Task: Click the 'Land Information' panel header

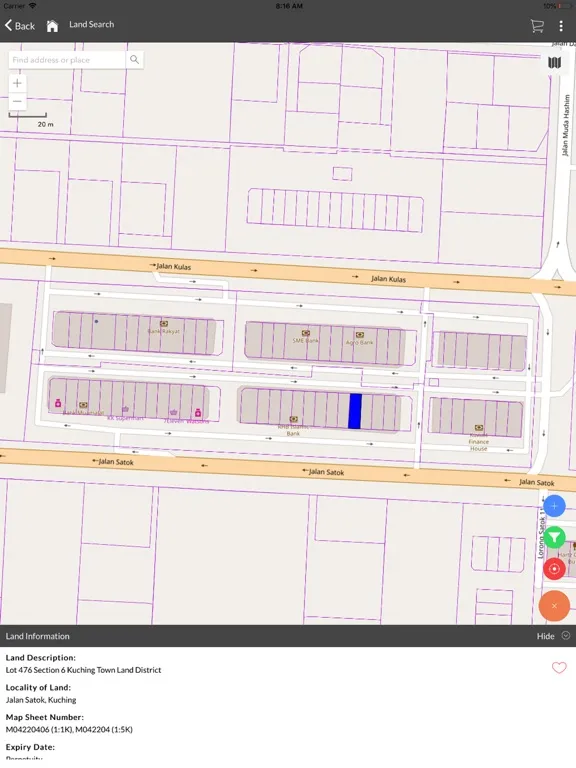Action: 38,636
